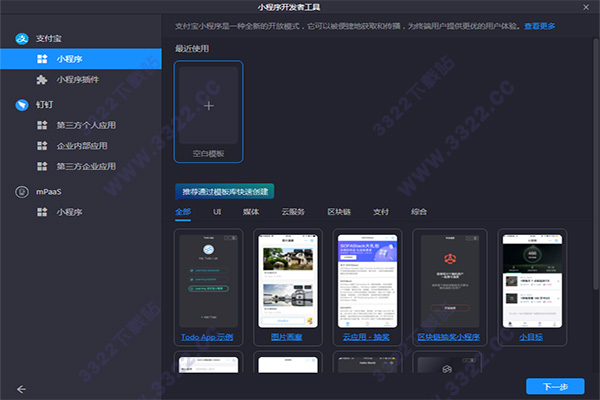The width and height of the screenshot is (600, 400).
Task: Open the 区块链抽奖小程序 link
Action: pos(448,337)
